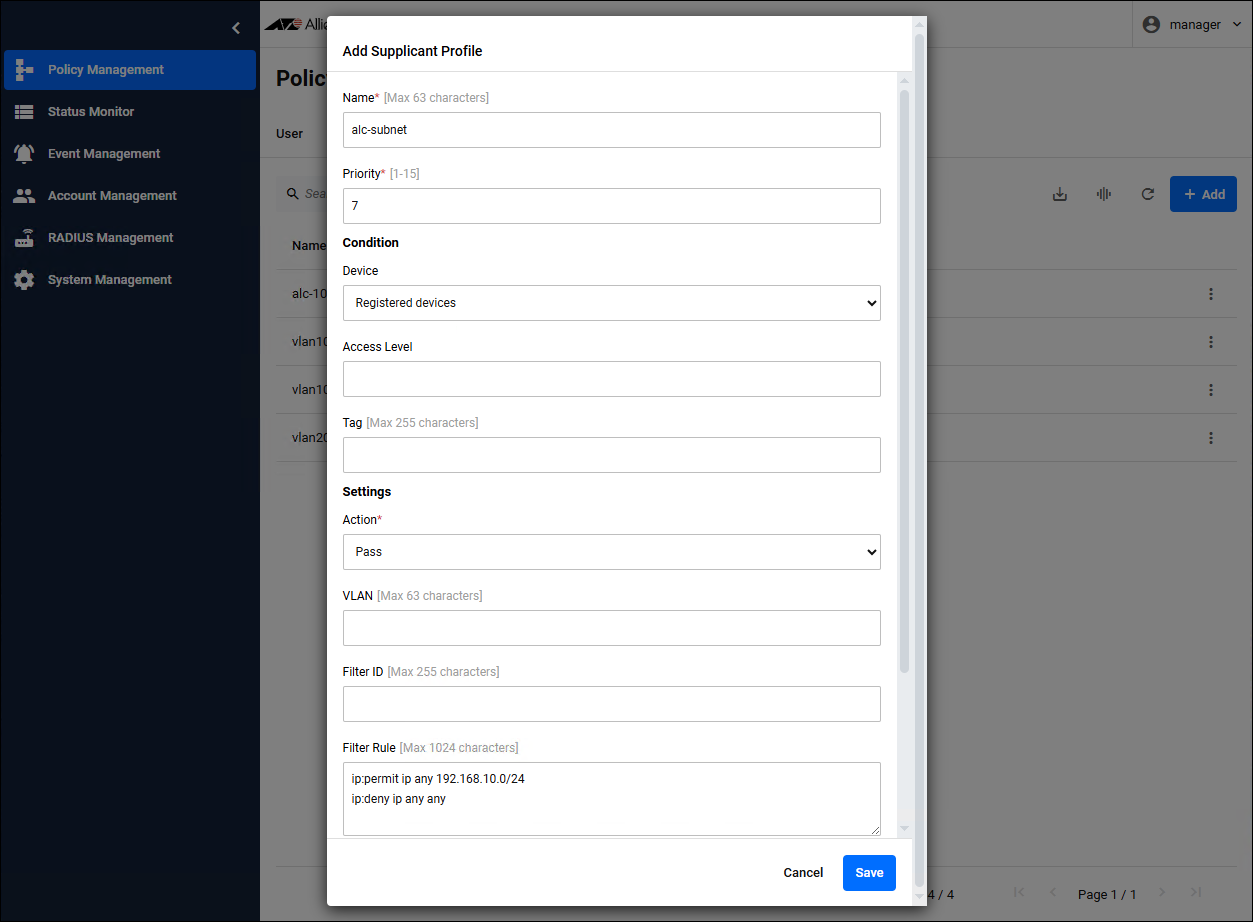
Task: Click the Access Level input field
Action: (611, 379)
